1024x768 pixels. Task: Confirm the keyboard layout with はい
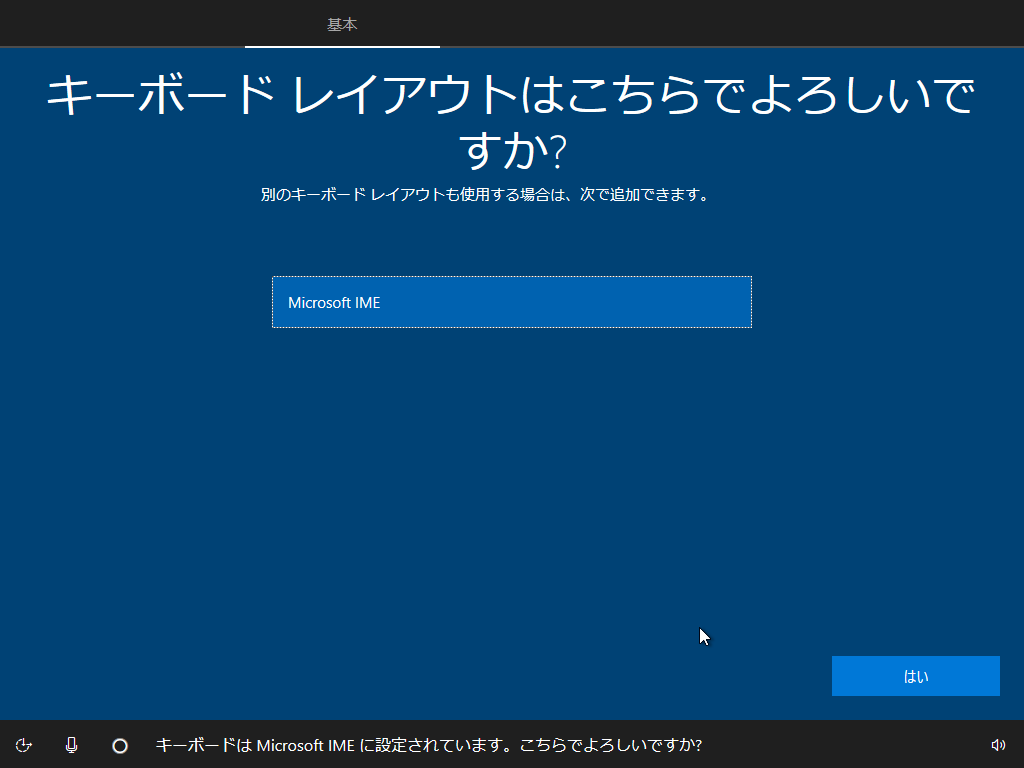coord(915,675)
